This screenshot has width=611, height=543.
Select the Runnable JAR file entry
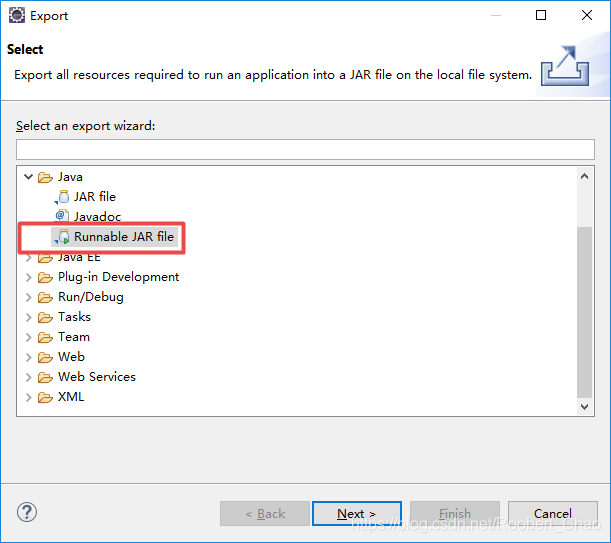pos(124,237)
